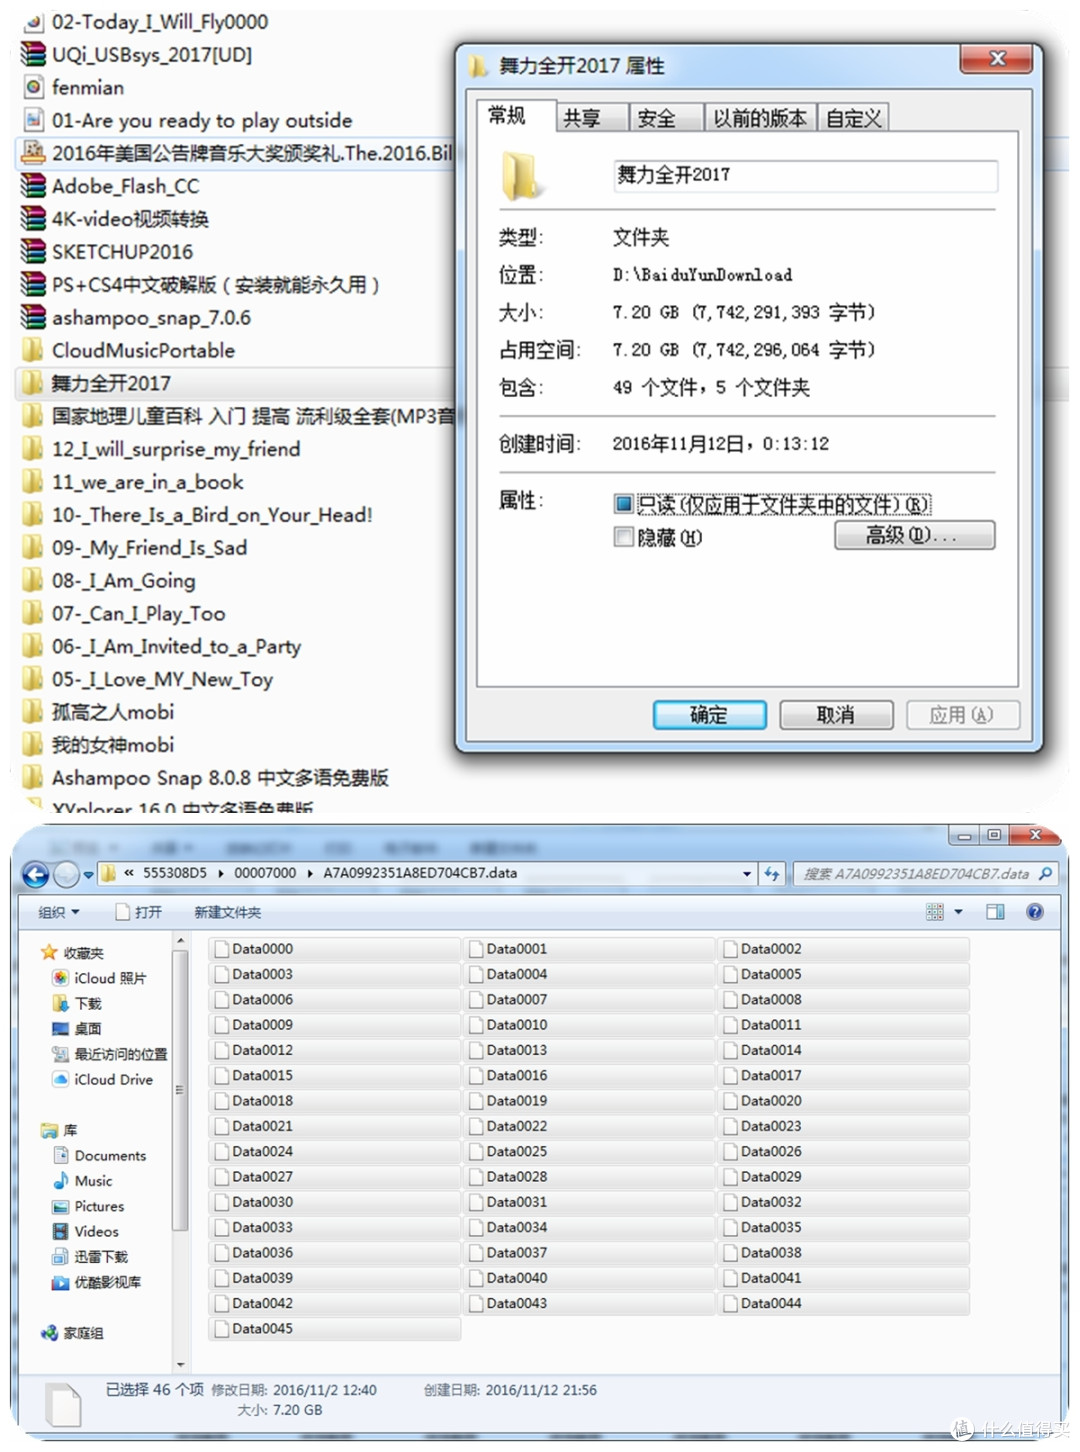Open 最近访问的位置 in sidebar
Viewport: 1080px width, 1452px height.
click(110, 1054)
